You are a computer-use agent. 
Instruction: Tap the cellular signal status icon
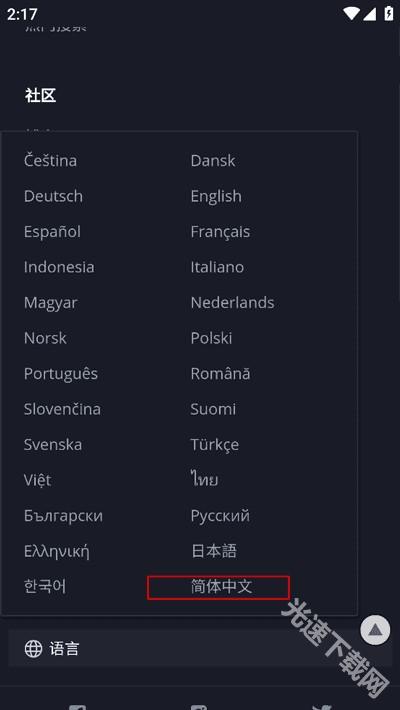point(370,14)
